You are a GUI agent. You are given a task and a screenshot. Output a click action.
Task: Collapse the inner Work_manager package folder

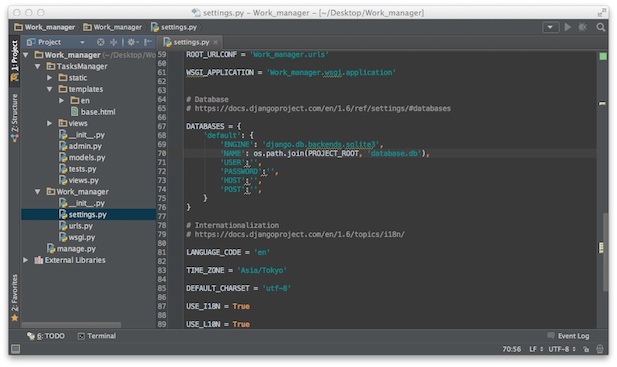38,192
